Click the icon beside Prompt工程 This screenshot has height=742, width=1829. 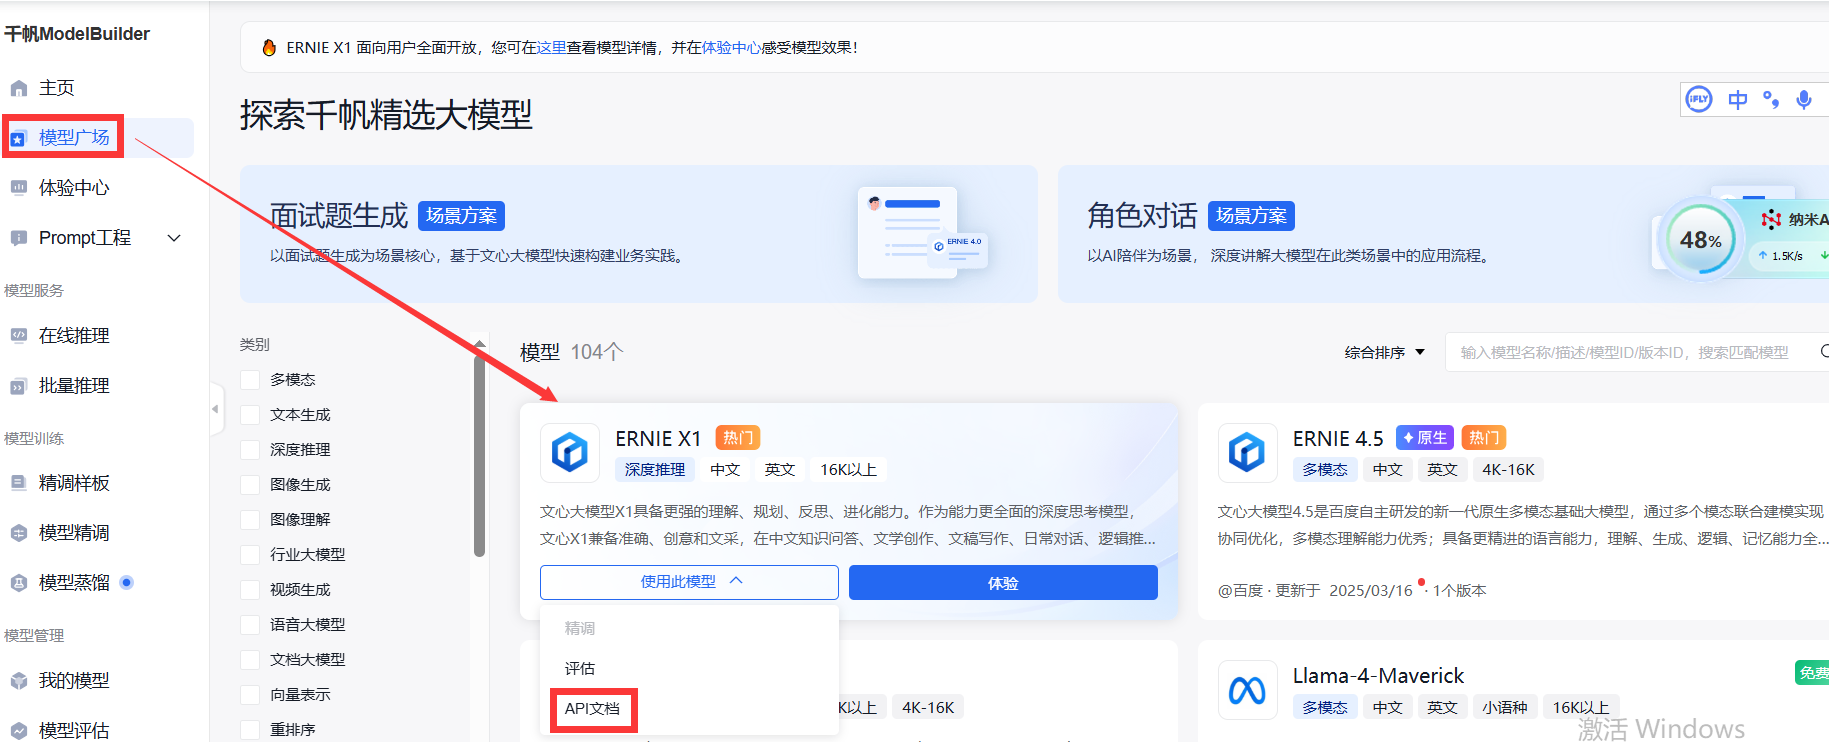(x=18, y=238)
